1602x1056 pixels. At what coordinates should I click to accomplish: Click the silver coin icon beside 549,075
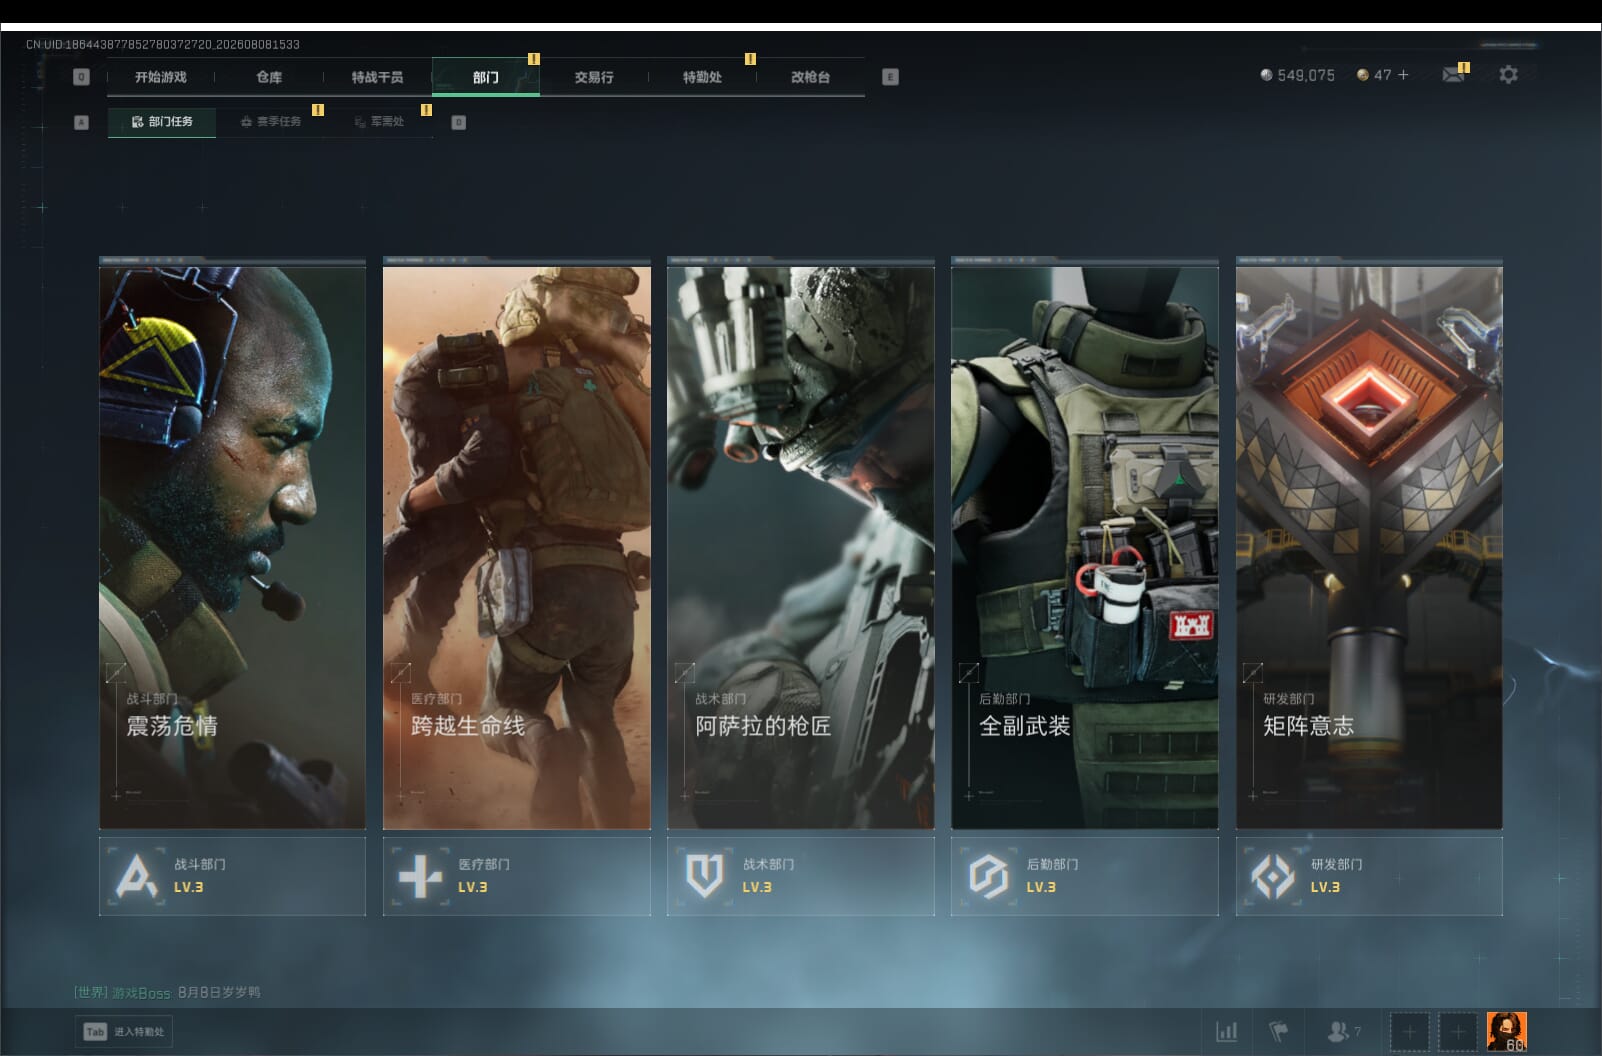[x=1266, y=75]
